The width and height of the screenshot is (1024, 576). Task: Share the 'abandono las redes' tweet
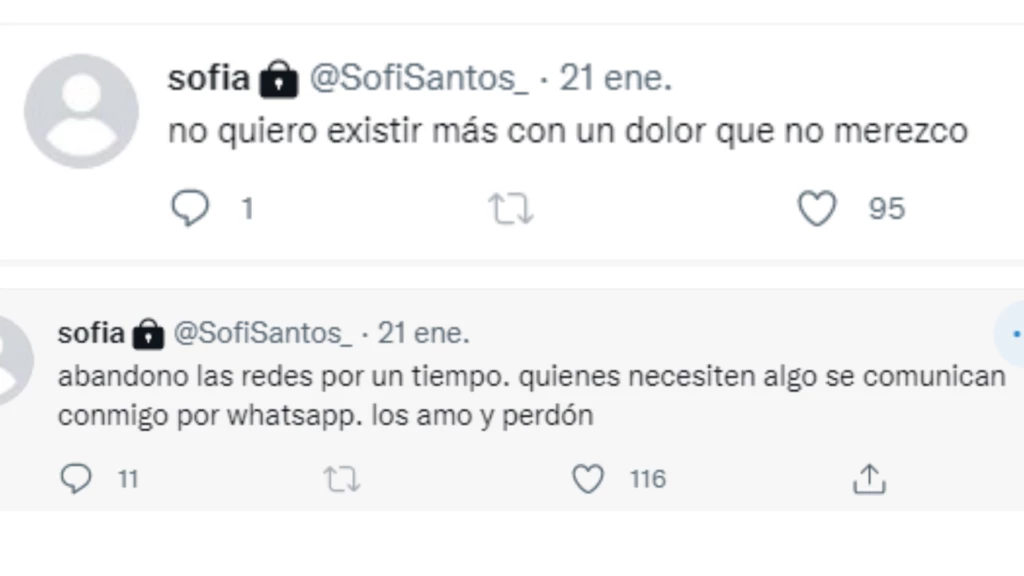[868, 480]
